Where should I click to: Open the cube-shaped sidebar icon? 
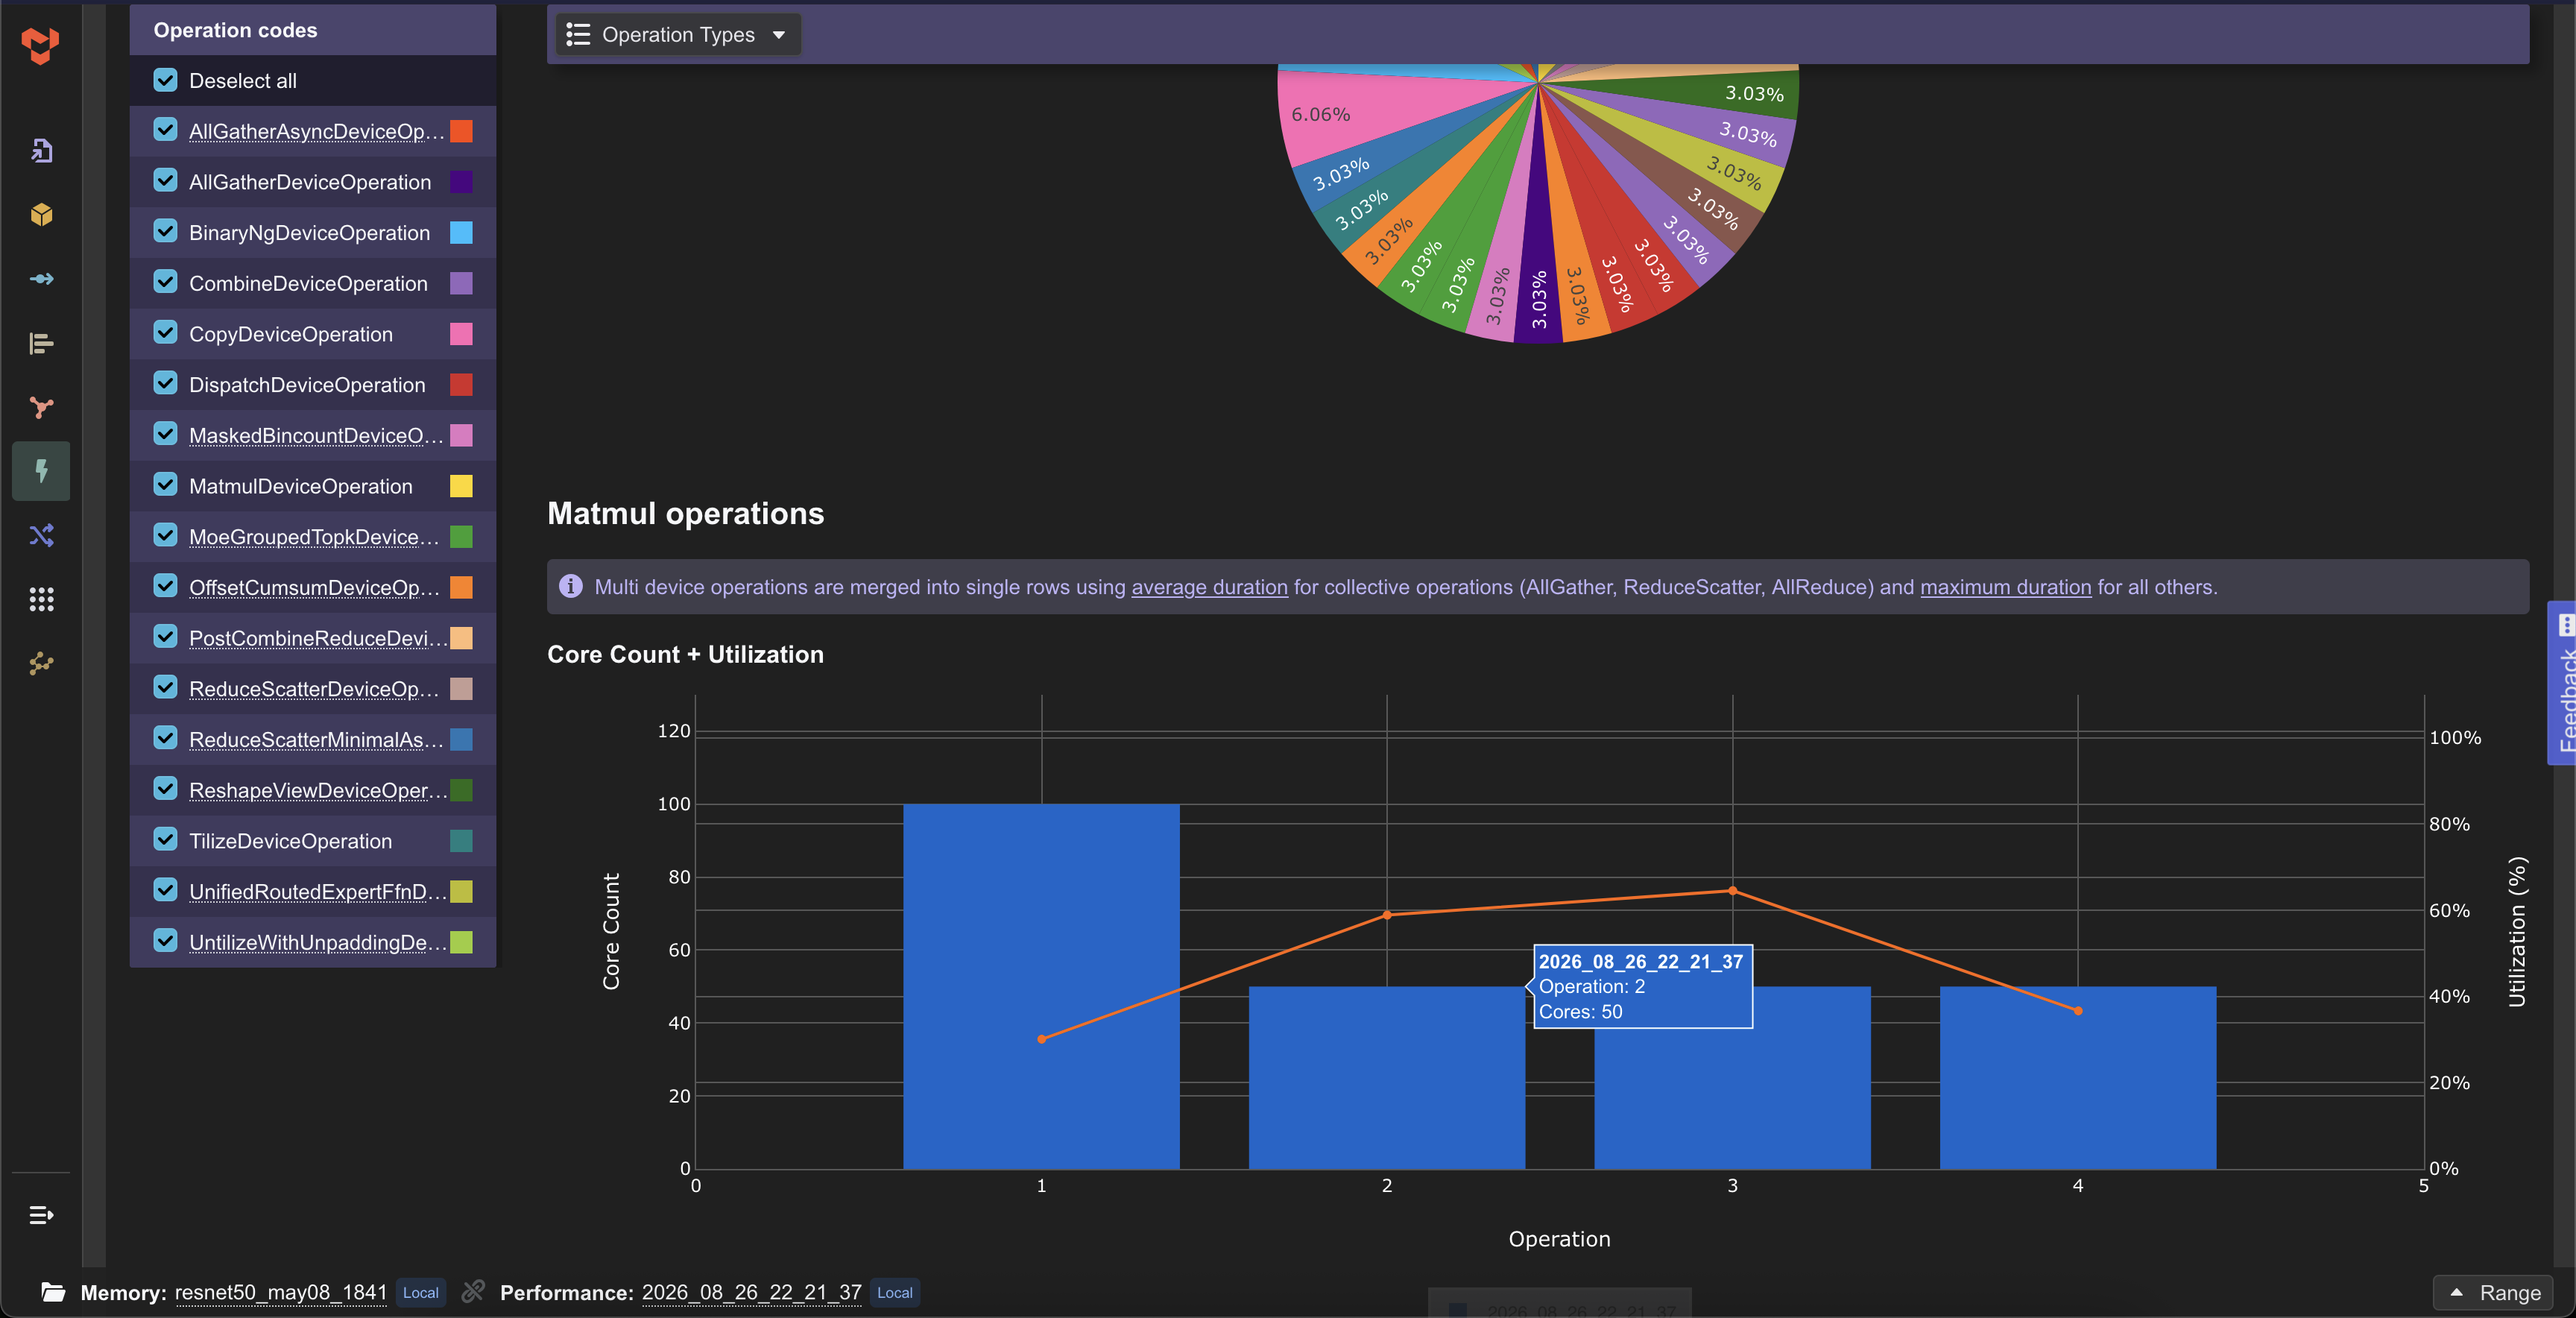click(41, 215)
